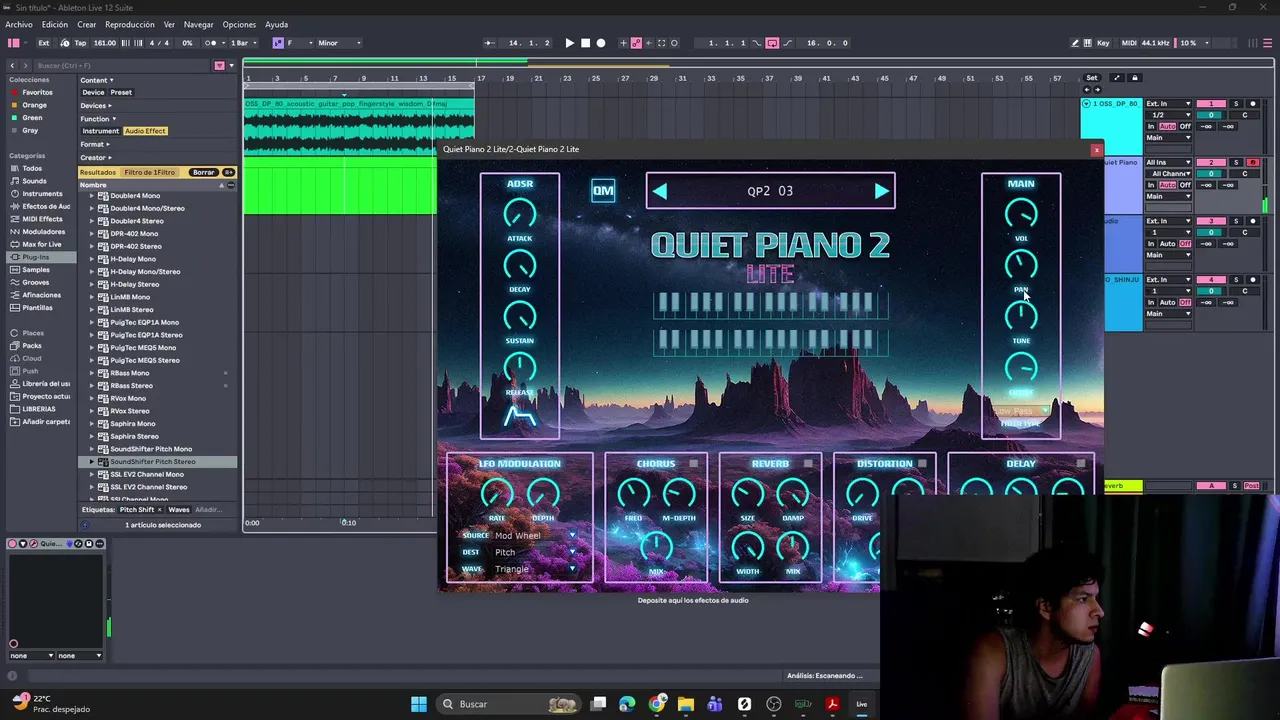Image resolution: width=1280 pixels, height=720 pixels.
Task: Click the Set locator button
Action: click(1092, 78)
